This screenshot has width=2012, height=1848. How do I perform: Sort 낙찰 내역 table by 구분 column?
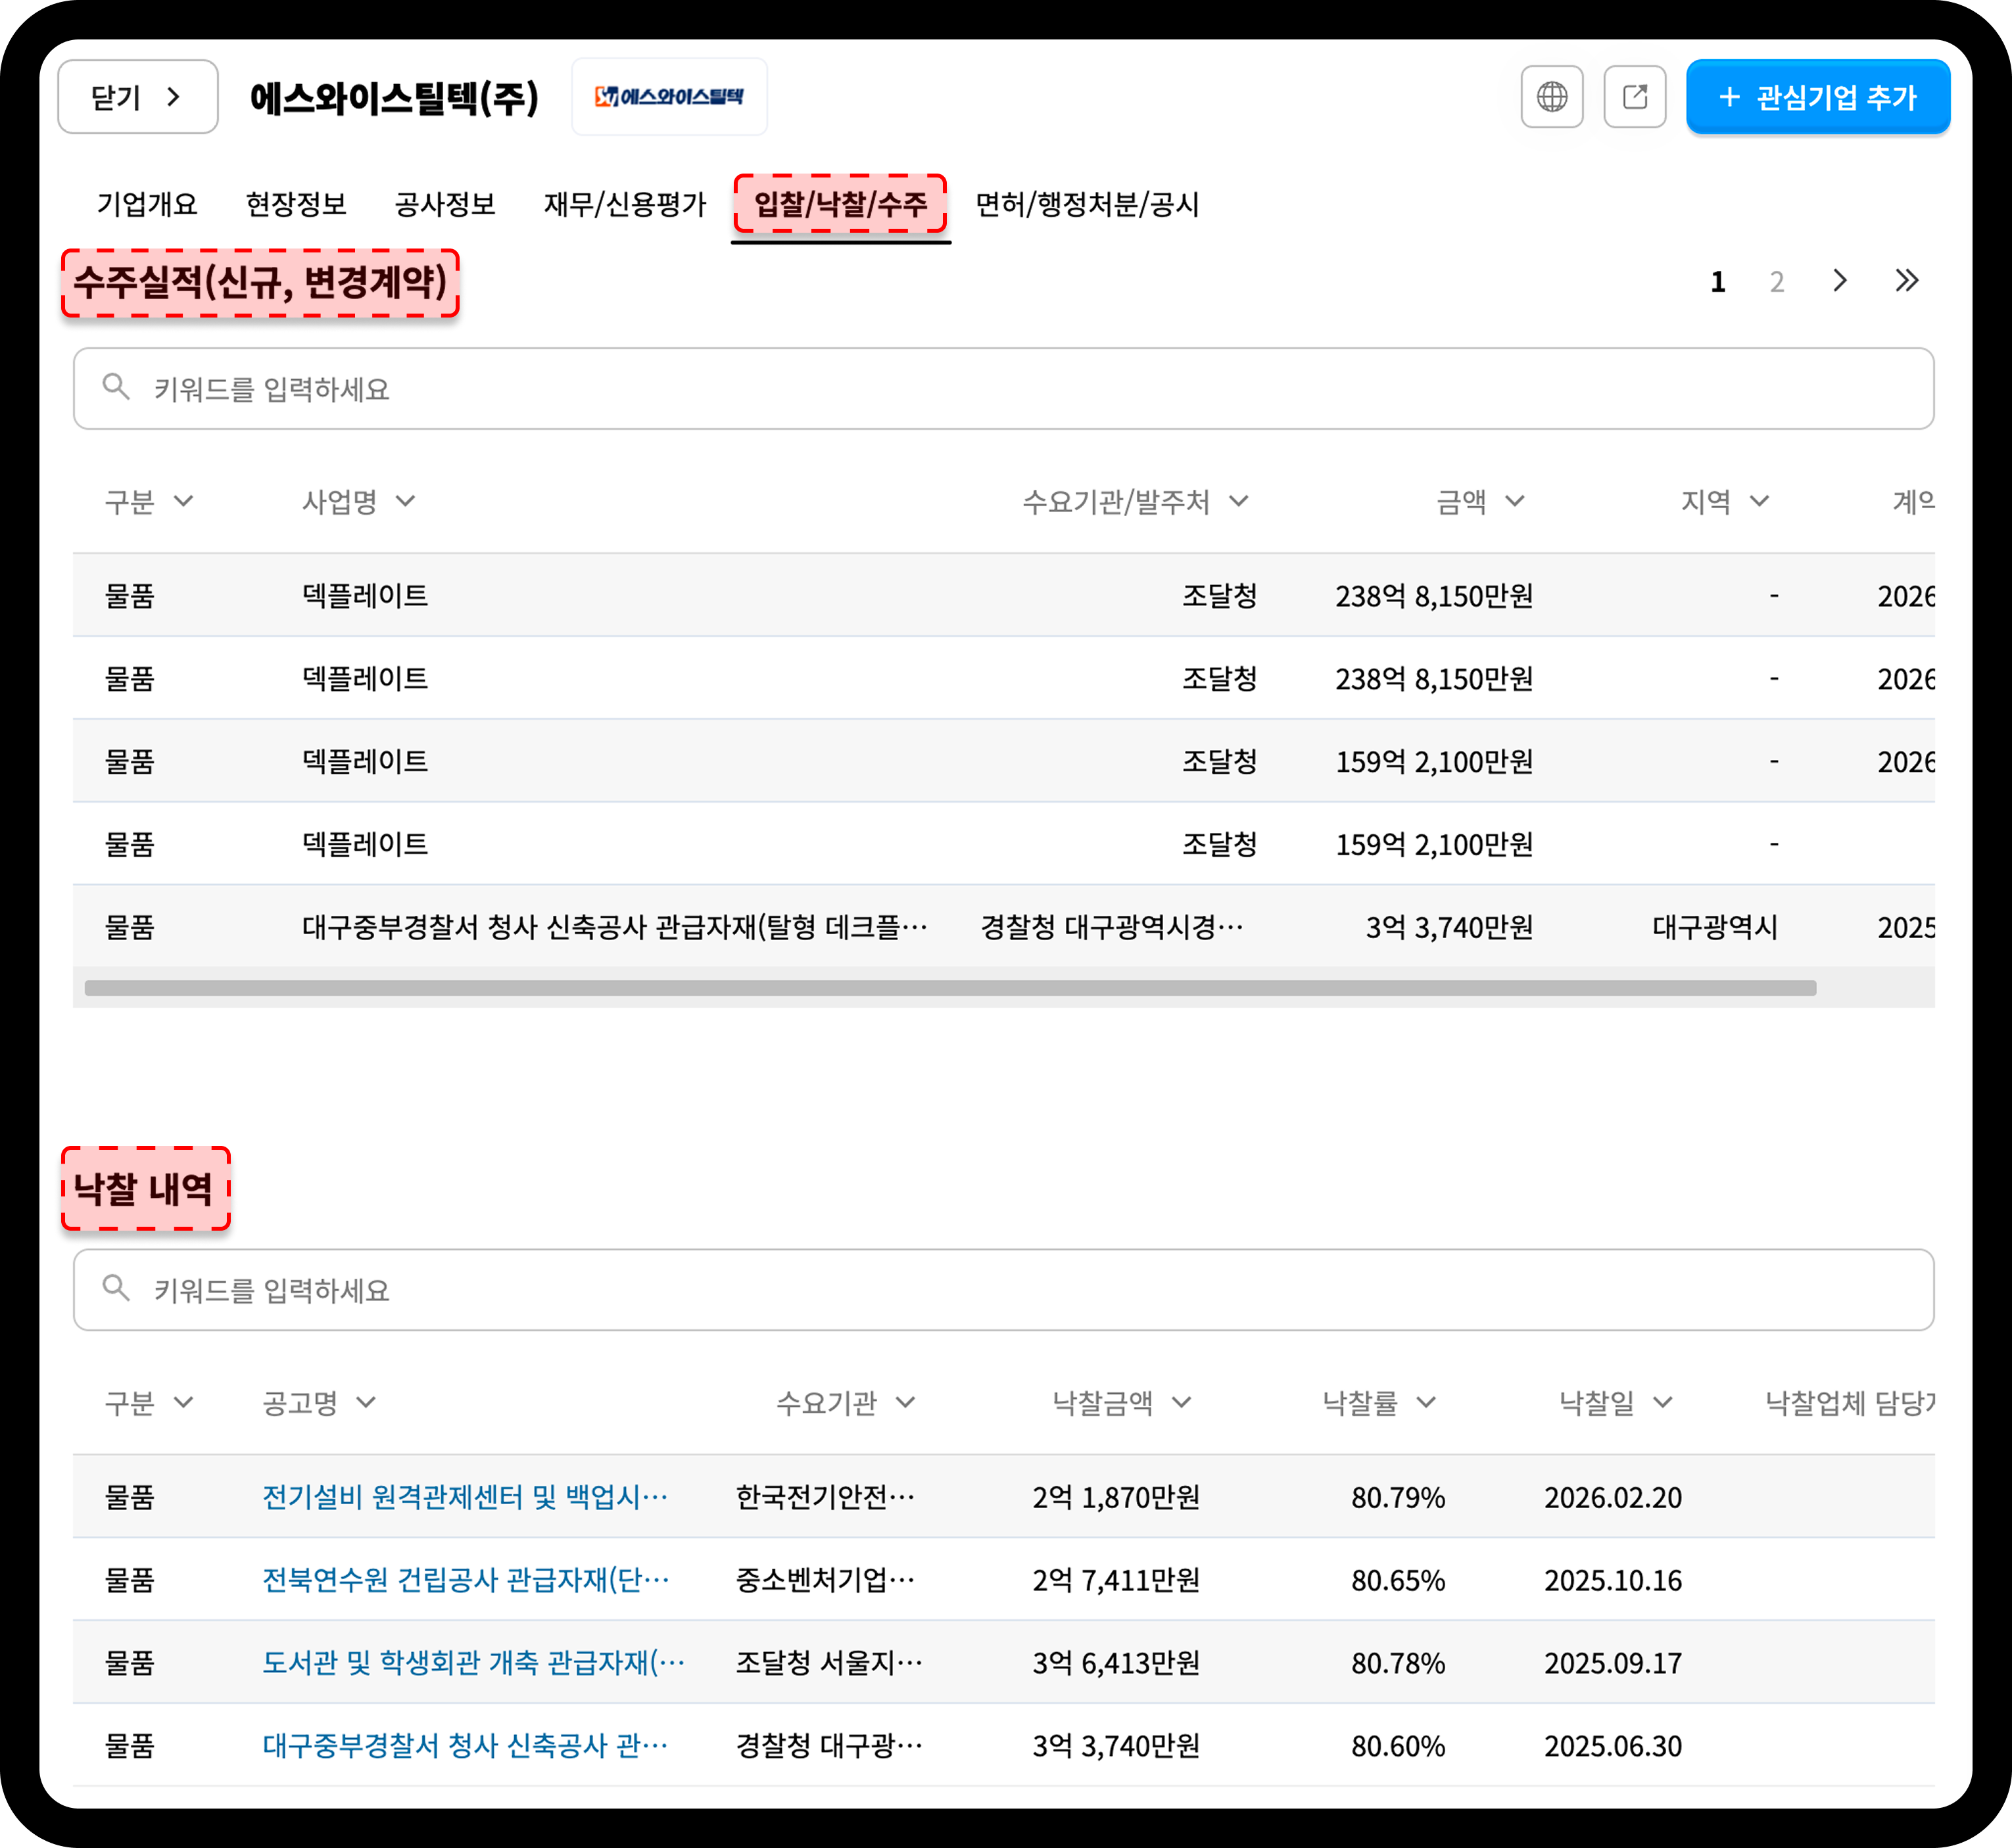point(149,1402)
